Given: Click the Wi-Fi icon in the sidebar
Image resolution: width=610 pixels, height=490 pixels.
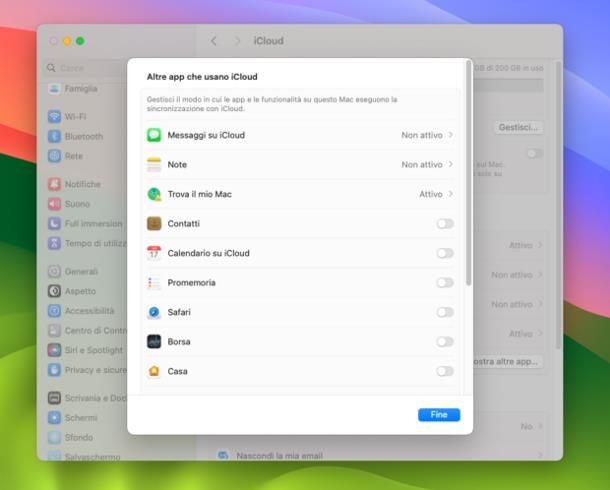Looking at the screenshot, I should (54, 116).
